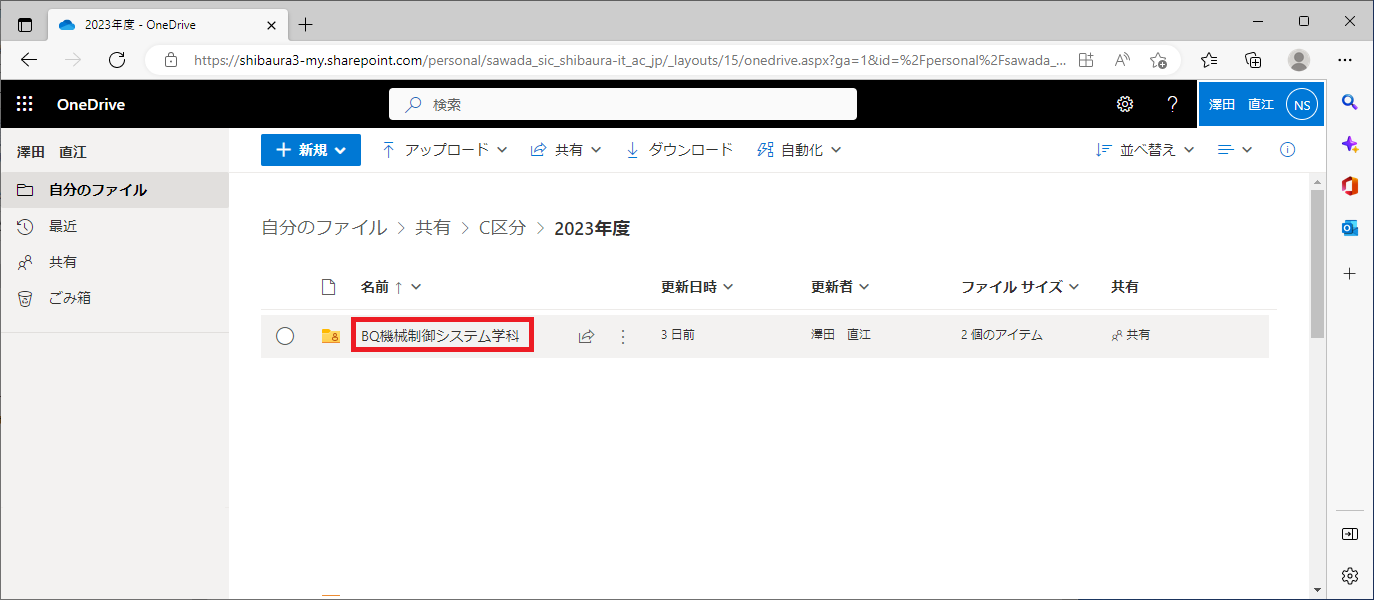Image resolution: width=1374 pixels, height=600 pixels.
Task: Add a sidebar app with plus icon
Action: (x=1350, y=273)
